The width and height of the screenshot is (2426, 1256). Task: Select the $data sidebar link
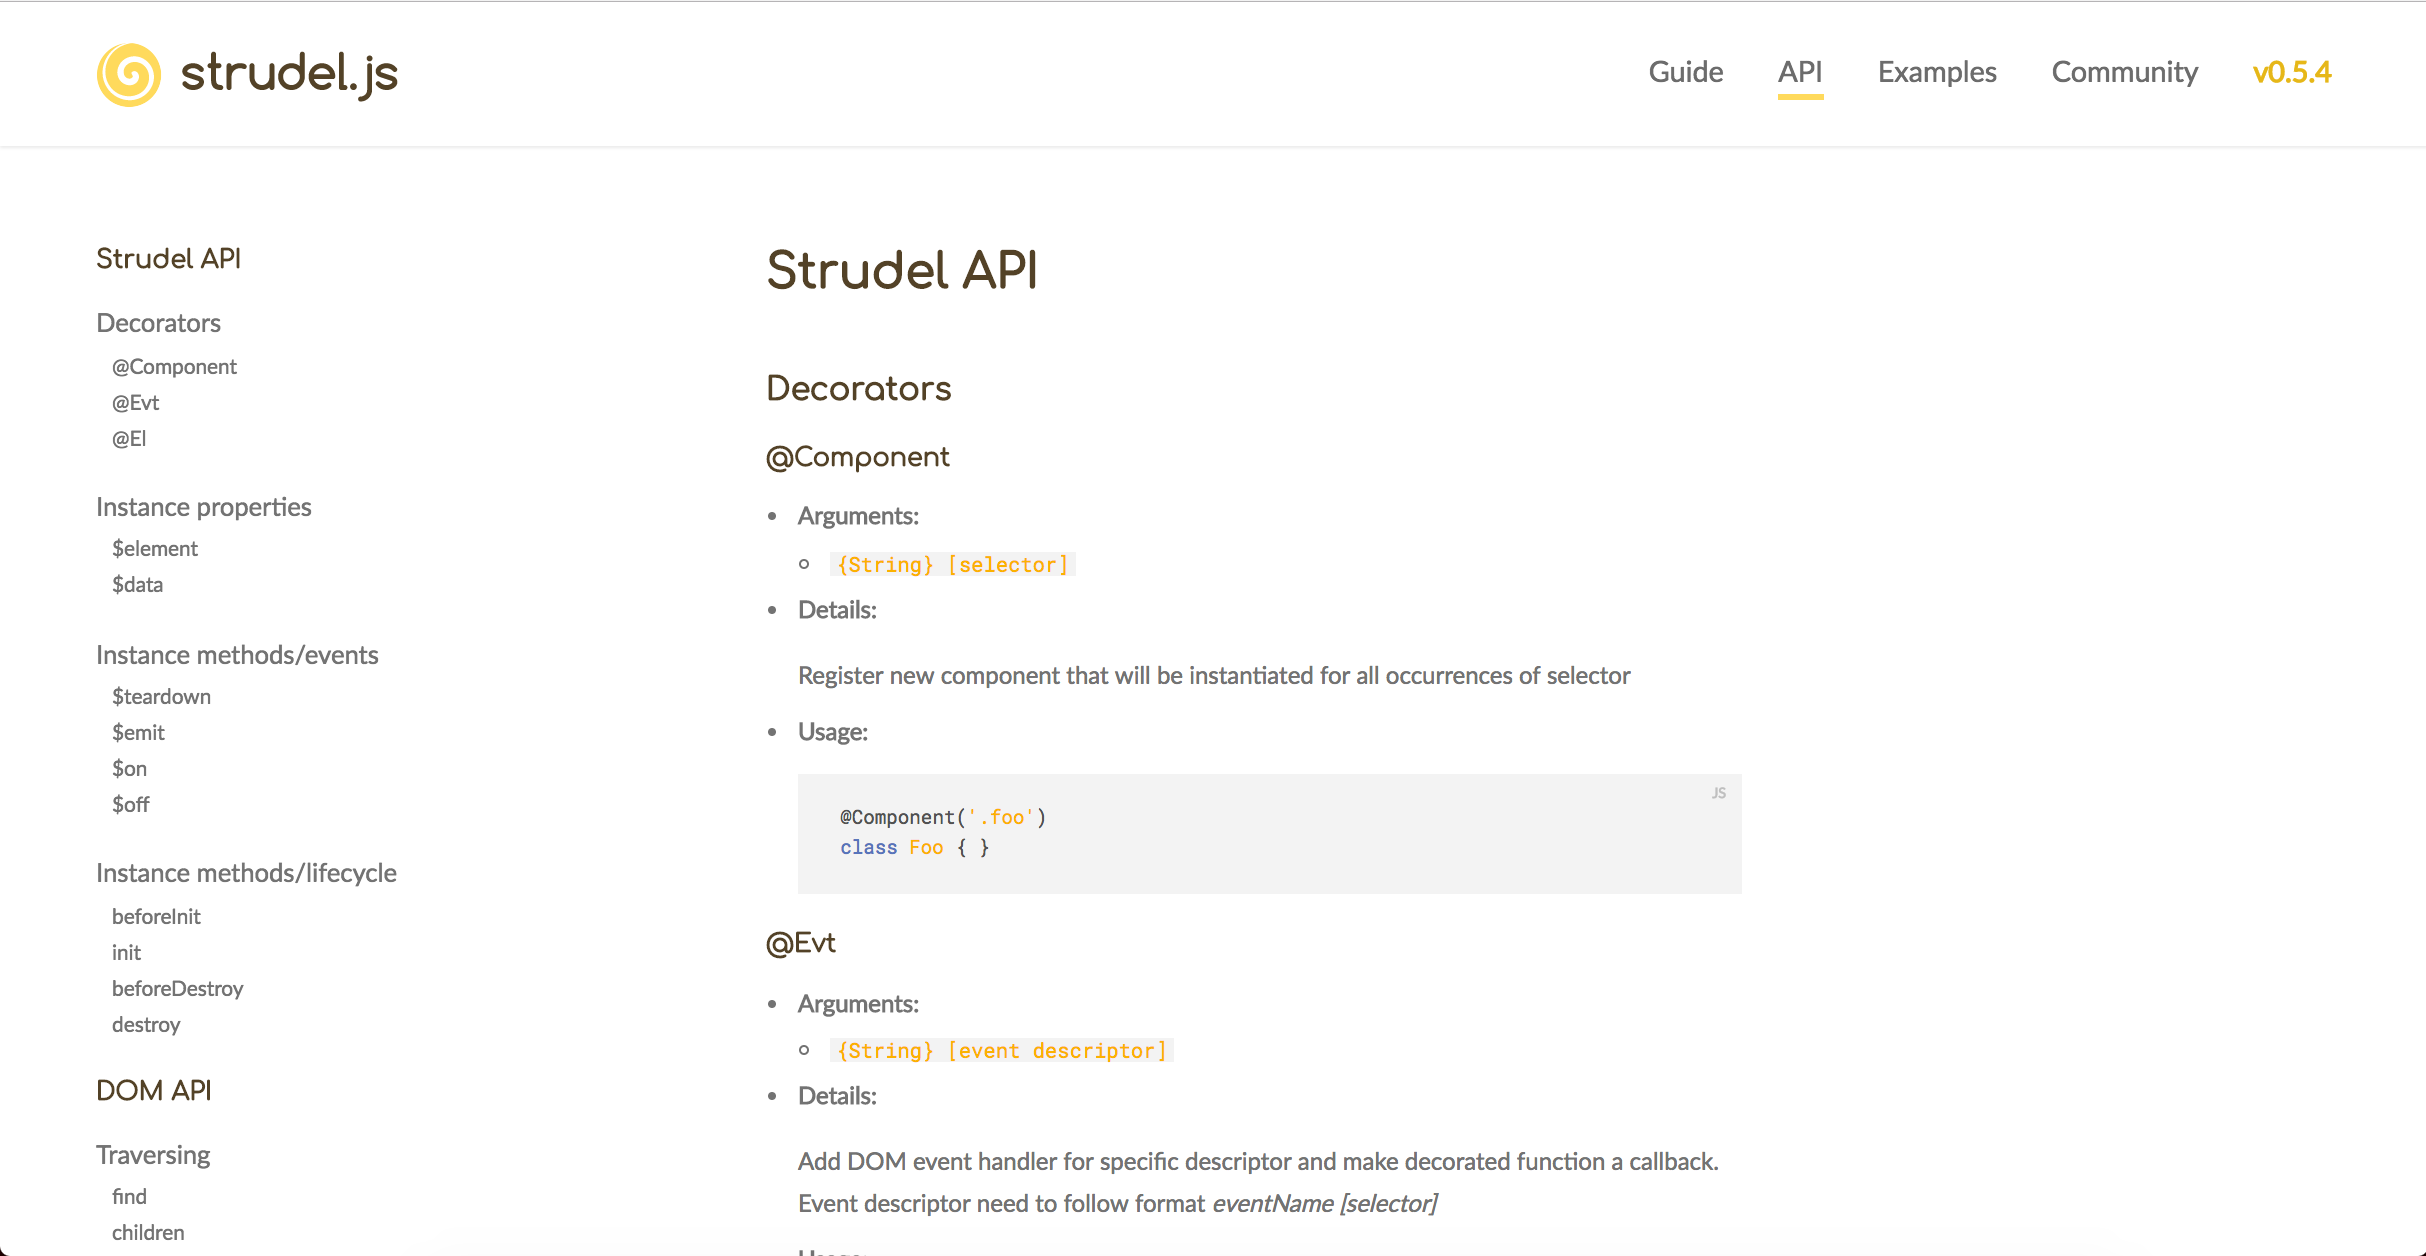point(137,584)
